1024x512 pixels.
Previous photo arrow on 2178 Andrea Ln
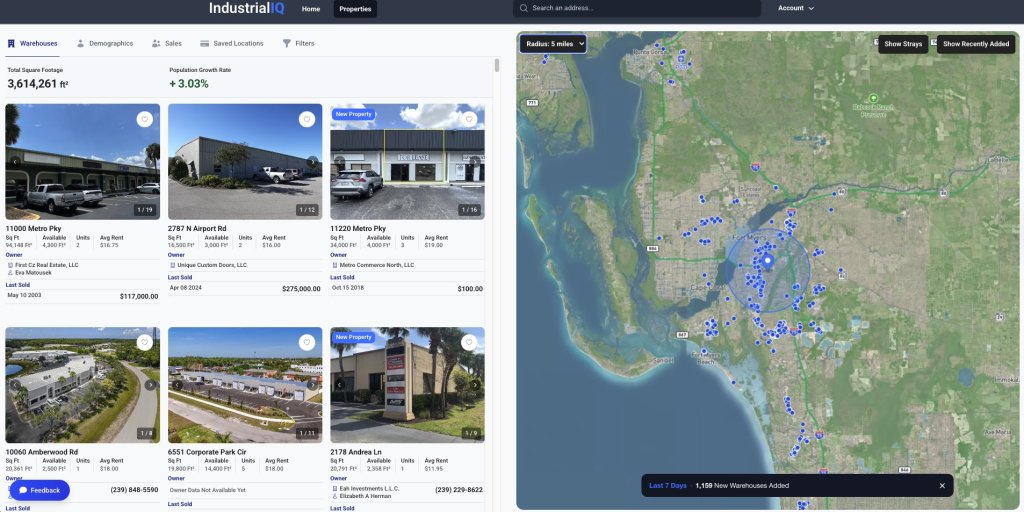point(340,384)
